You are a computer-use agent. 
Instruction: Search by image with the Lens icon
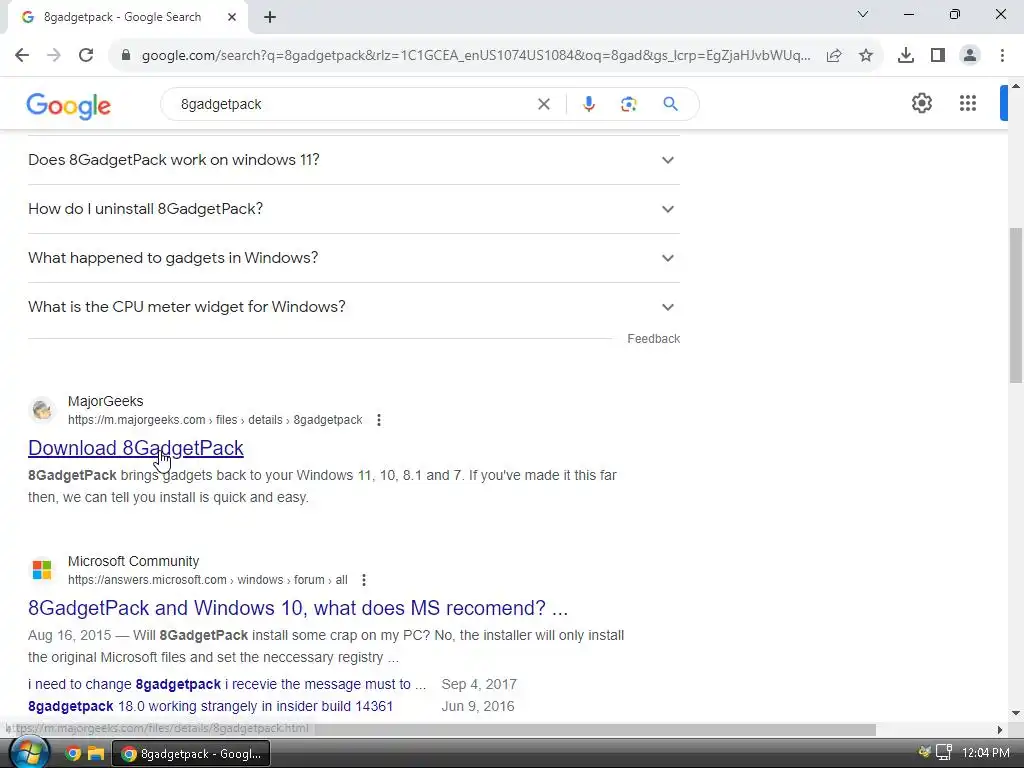628,104
